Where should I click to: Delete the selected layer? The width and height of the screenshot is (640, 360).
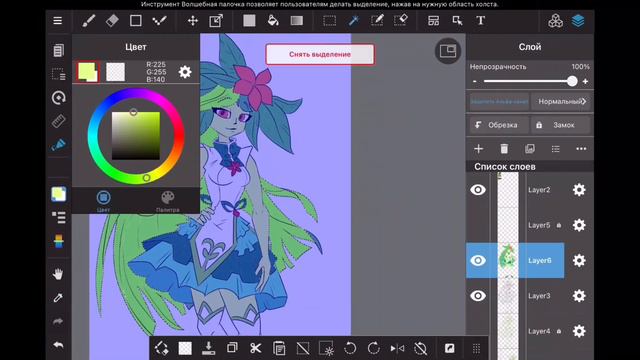coord(504,149)
